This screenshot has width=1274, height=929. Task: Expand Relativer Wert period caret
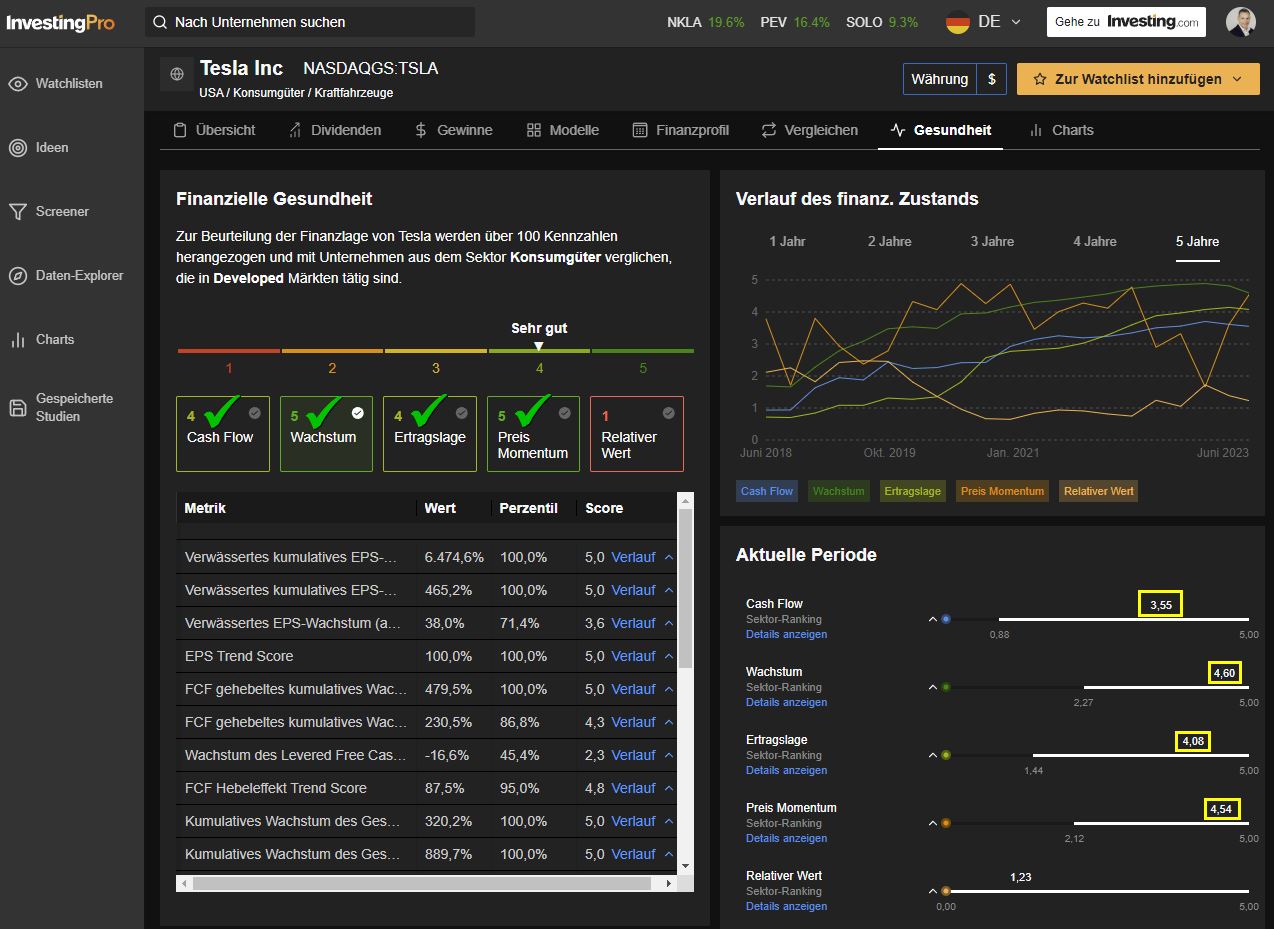[933, 891]
